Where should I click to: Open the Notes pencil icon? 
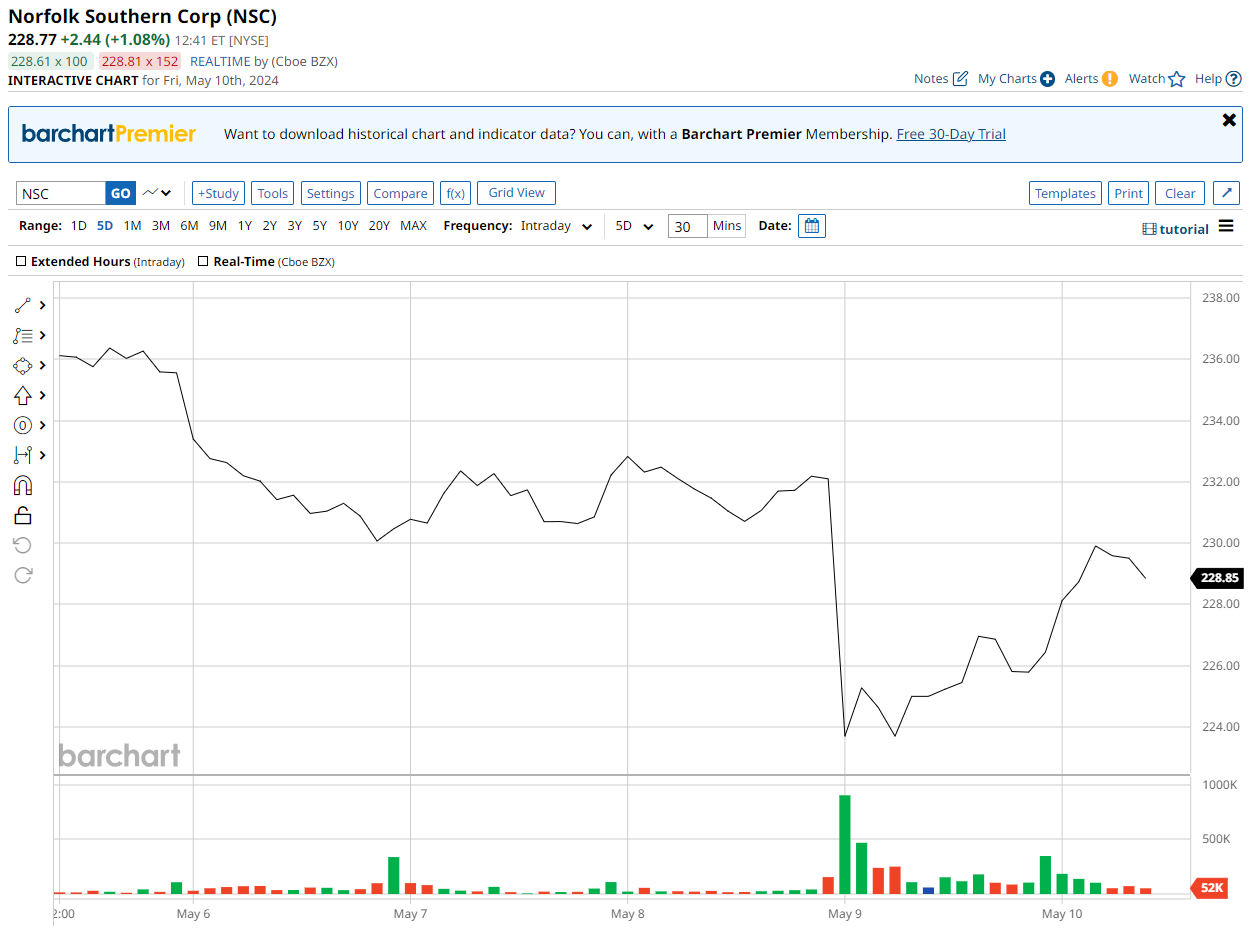[x=960, y=79]
